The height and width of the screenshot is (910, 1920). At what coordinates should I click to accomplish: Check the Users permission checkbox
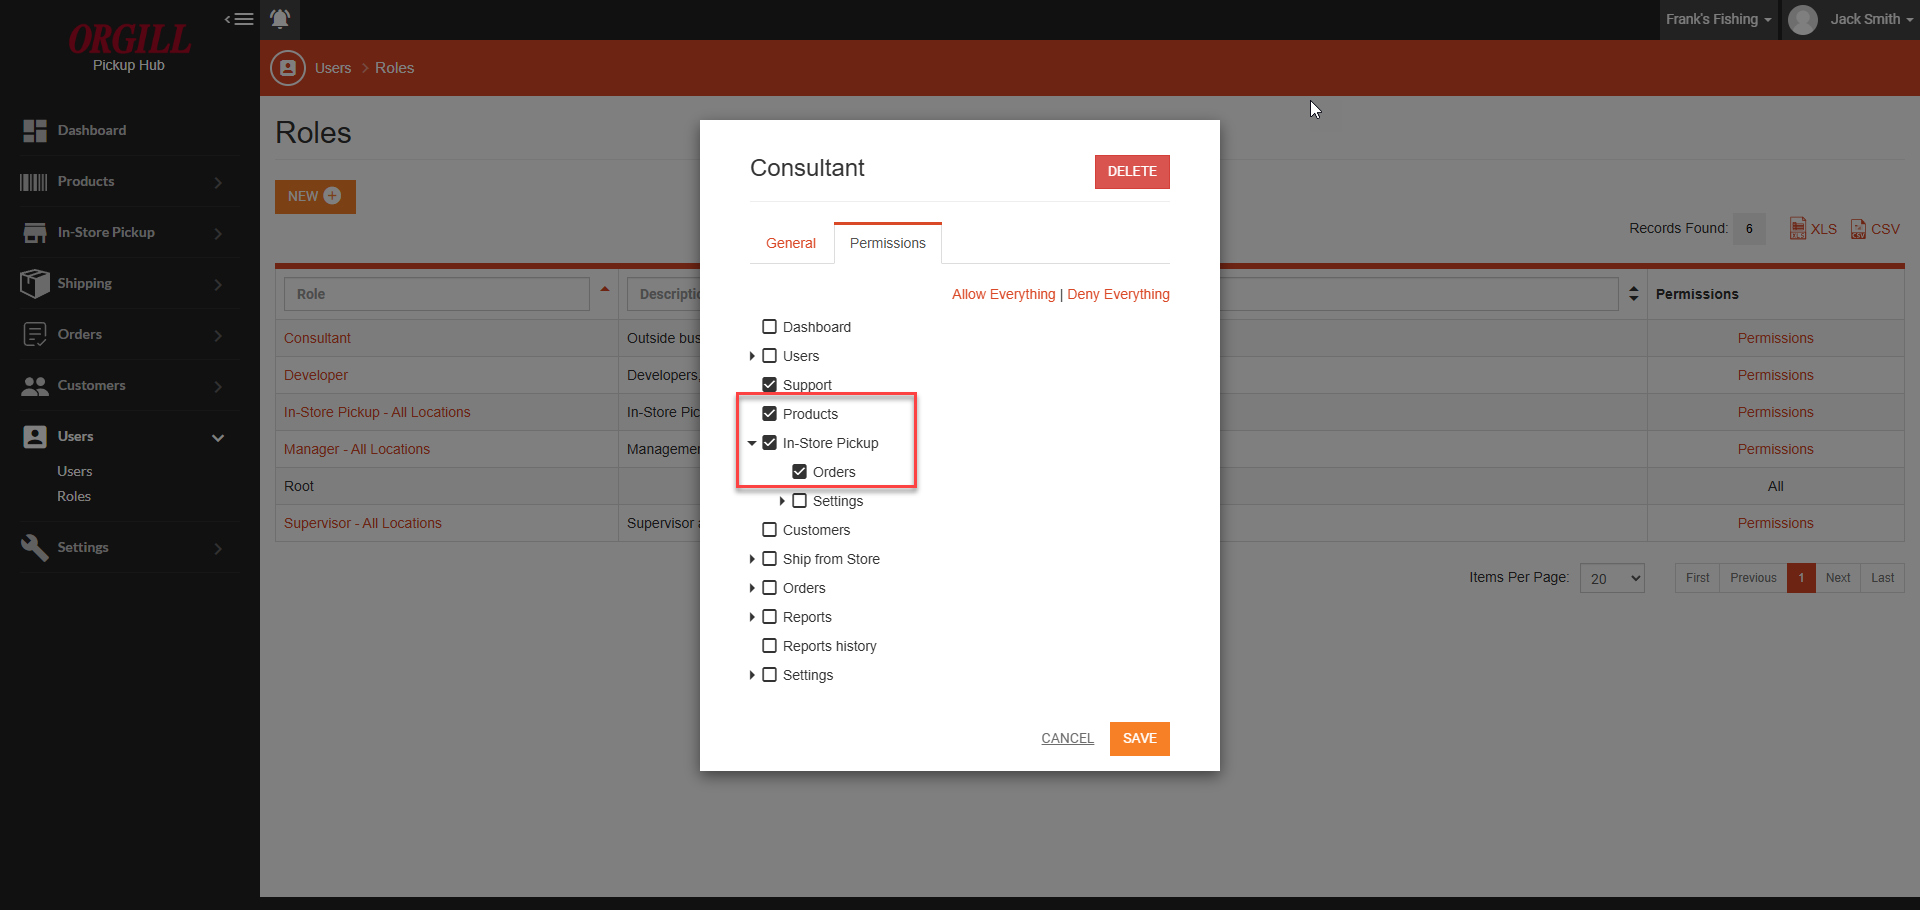(x=770, y=356)
